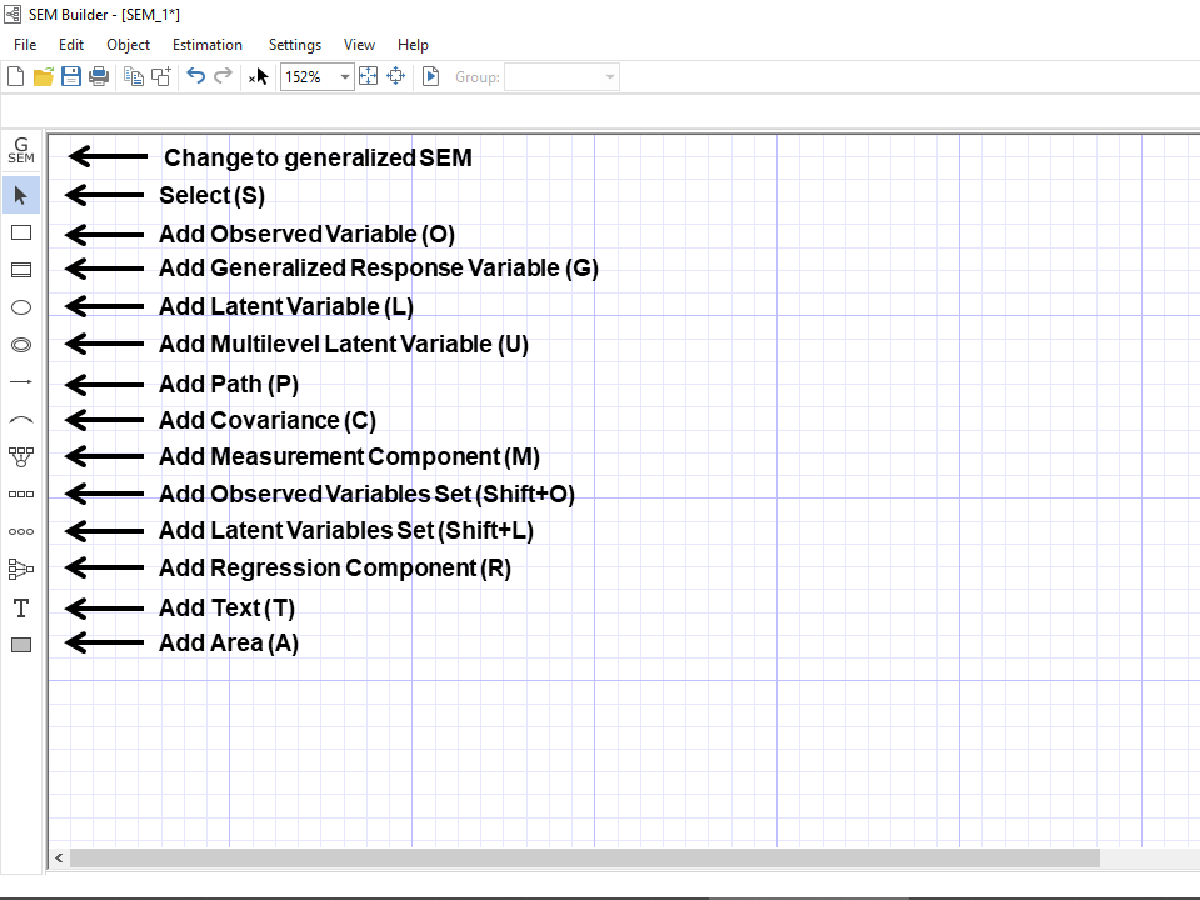Viewport: 1200px width, 900px height.
Task: Choose the Add Covariance curve tool
Action: [21, 420]
